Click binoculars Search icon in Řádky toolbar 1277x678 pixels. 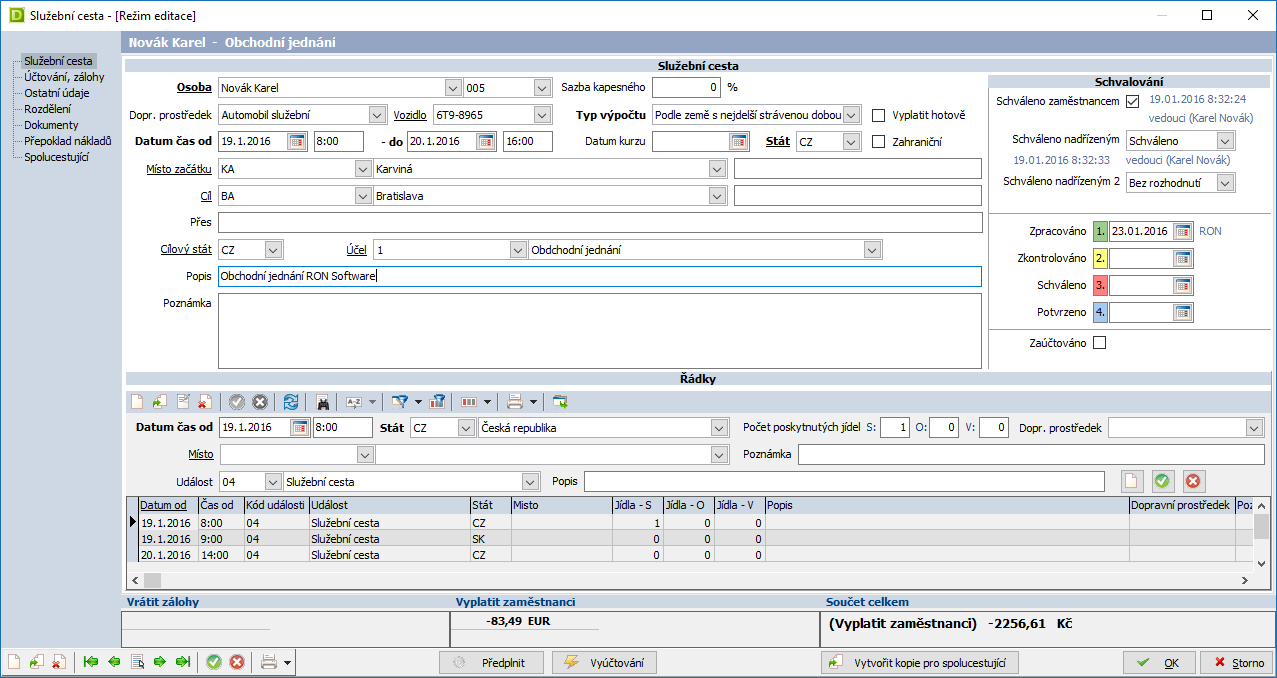[x=323, y=402]
